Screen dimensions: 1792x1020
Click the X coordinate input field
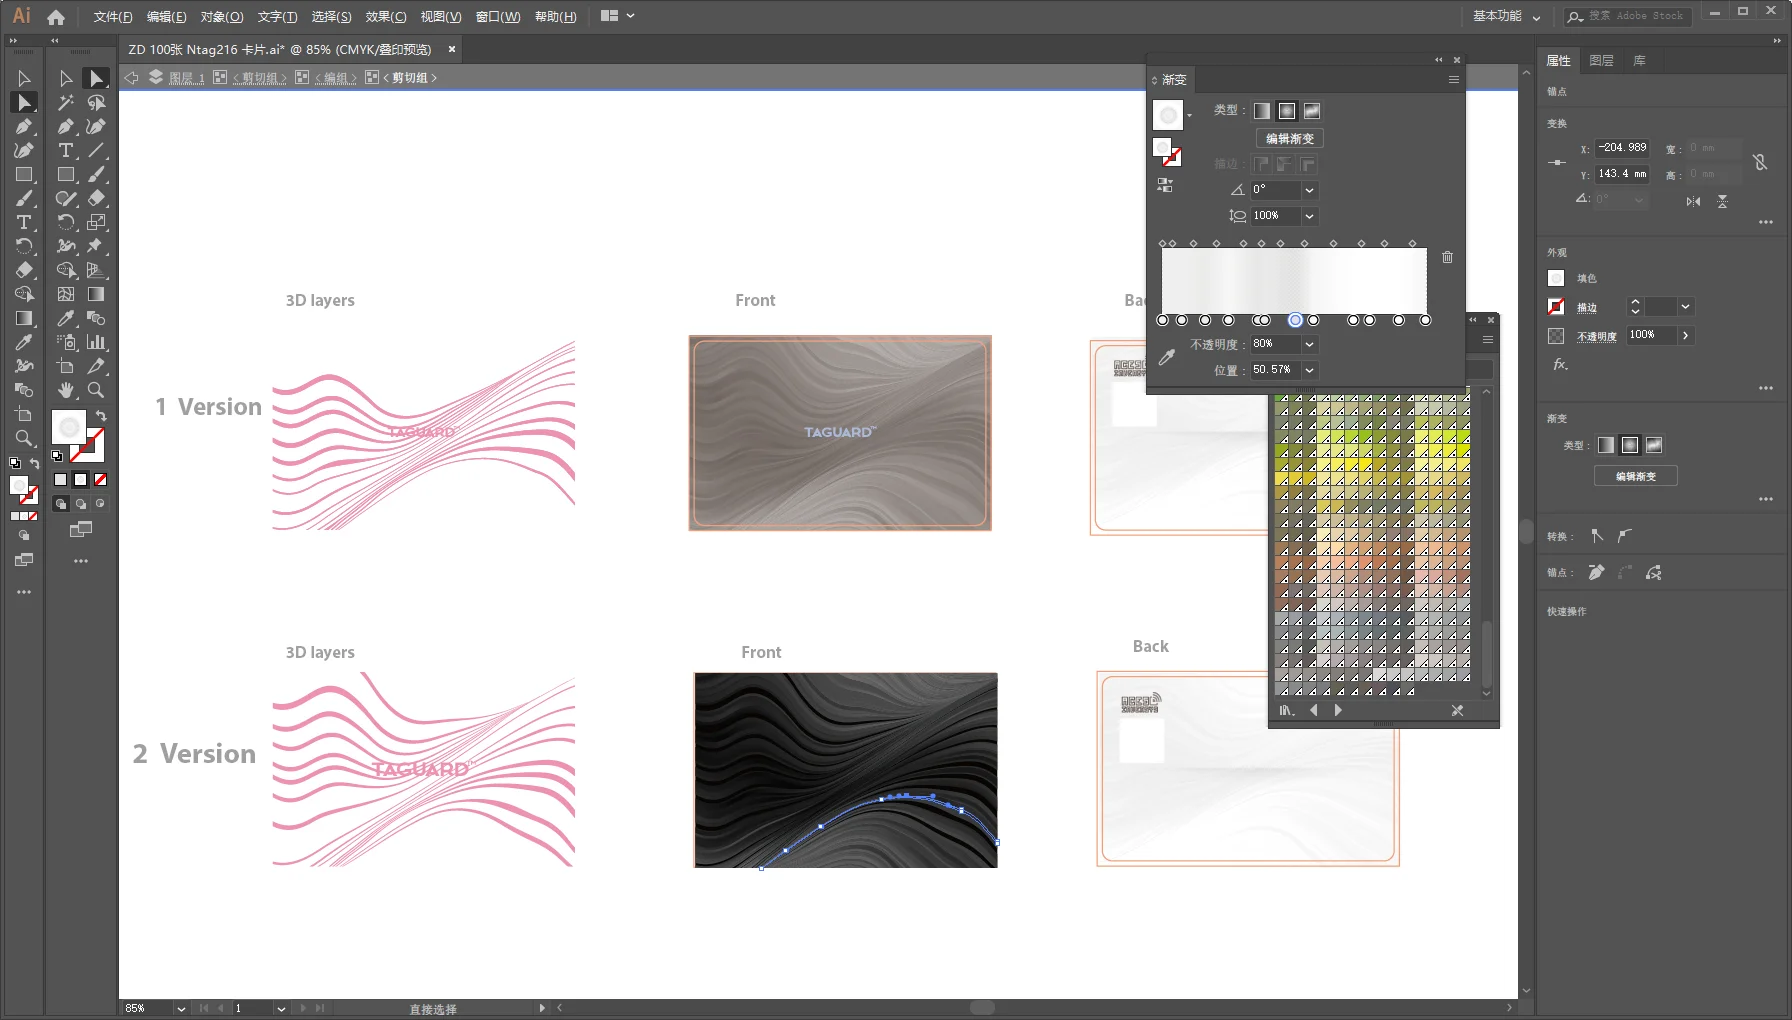pyautogui.click(x=1621, y=148)
